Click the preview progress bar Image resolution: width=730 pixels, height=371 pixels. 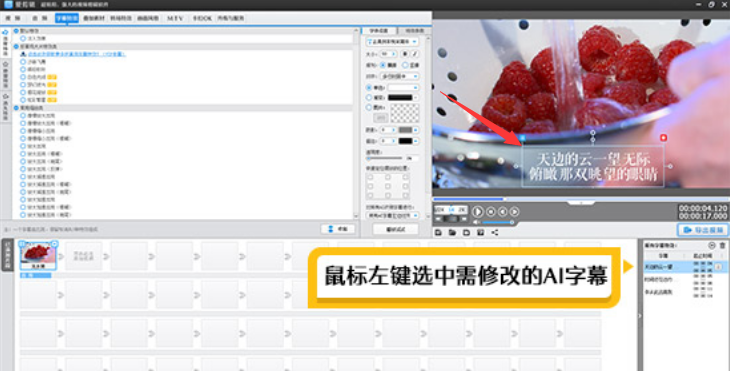coord(581,199)
